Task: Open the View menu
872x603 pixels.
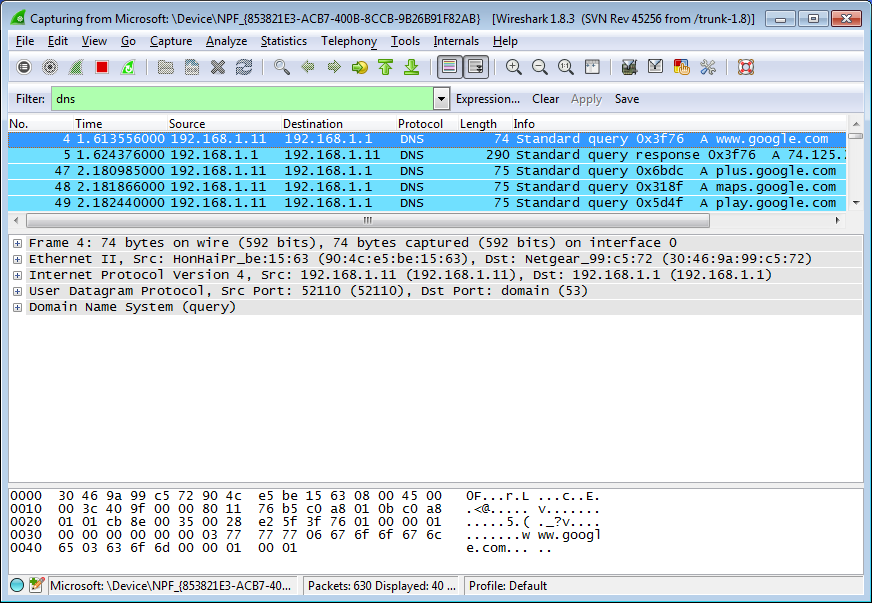Action: 94,41
